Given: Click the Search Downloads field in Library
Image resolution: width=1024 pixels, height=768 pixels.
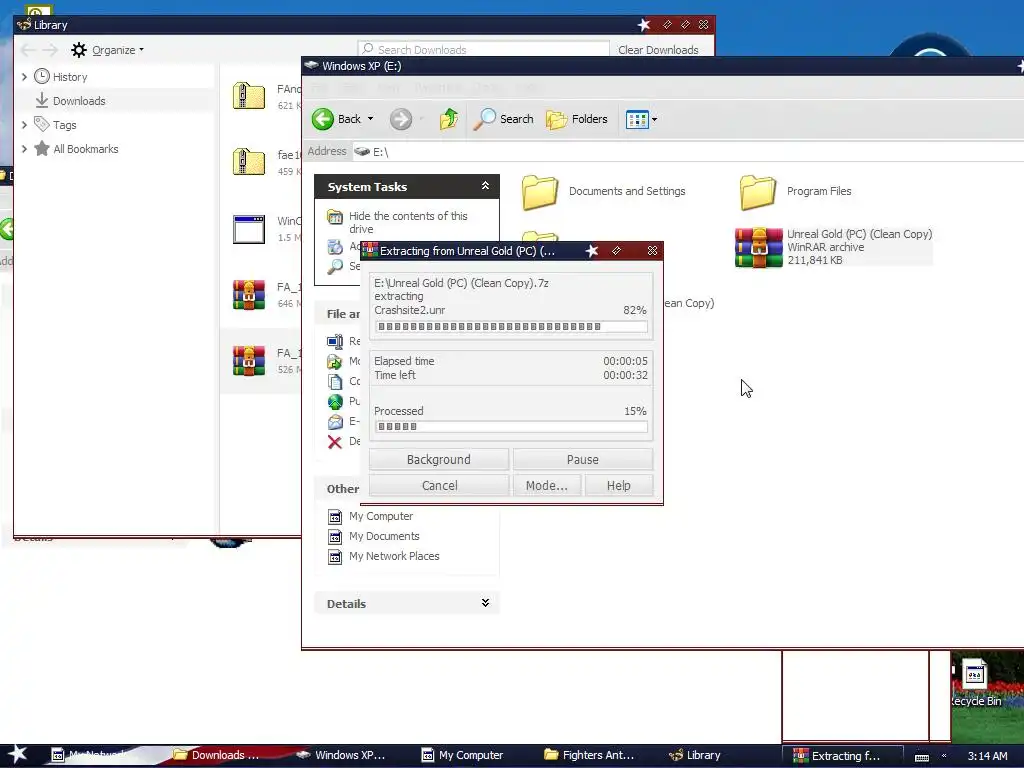Looking at the screenshot, I should point(483,50).
